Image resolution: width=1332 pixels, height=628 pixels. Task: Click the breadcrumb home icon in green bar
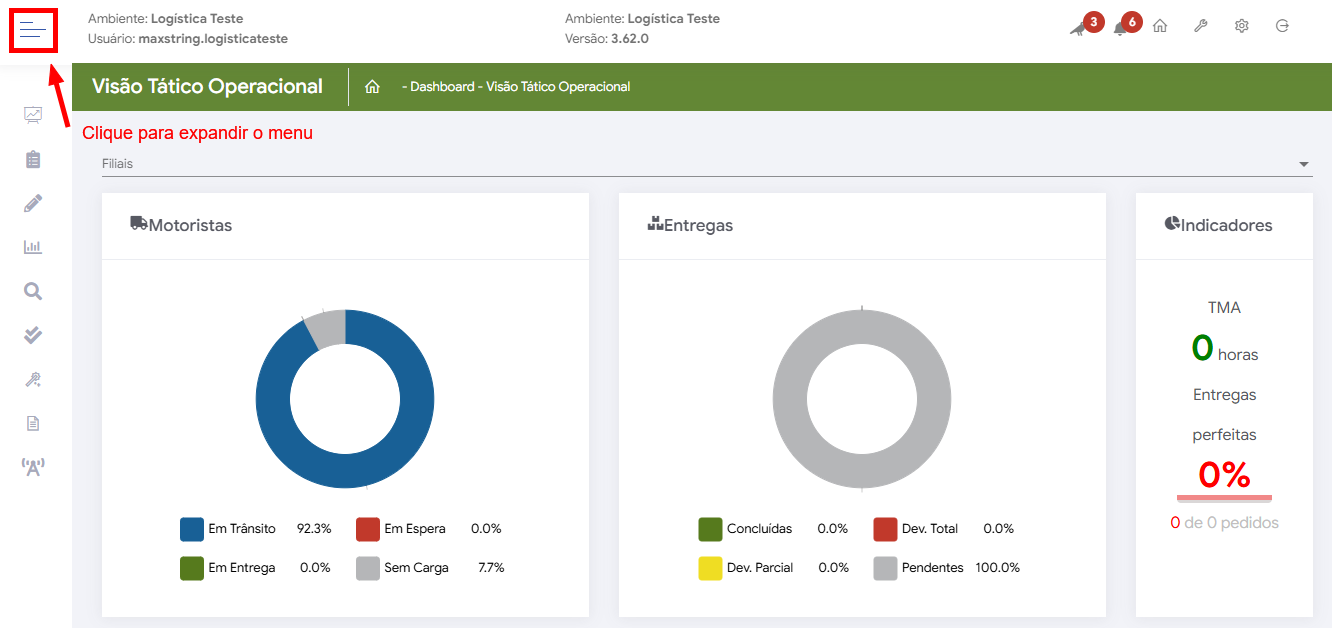click(x=372, y=87)
